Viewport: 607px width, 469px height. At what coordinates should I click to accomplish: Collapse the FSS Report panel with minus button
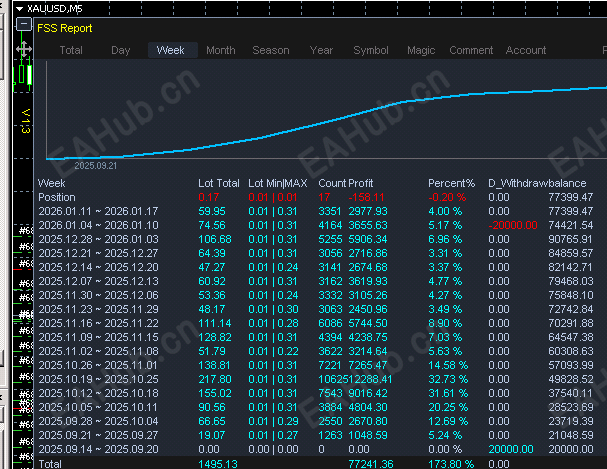[x=24, y=24]
